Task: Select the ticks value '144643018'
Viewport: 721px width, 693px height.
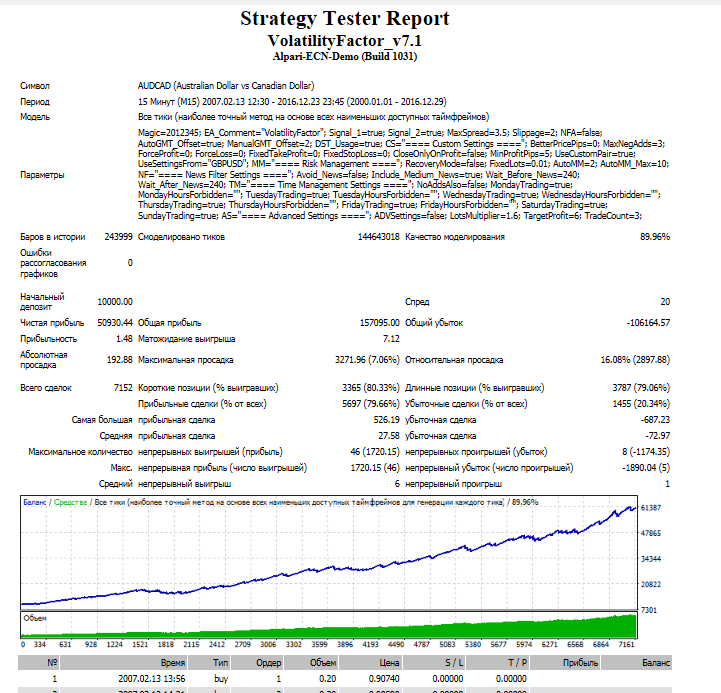Action: pos(378,237)
